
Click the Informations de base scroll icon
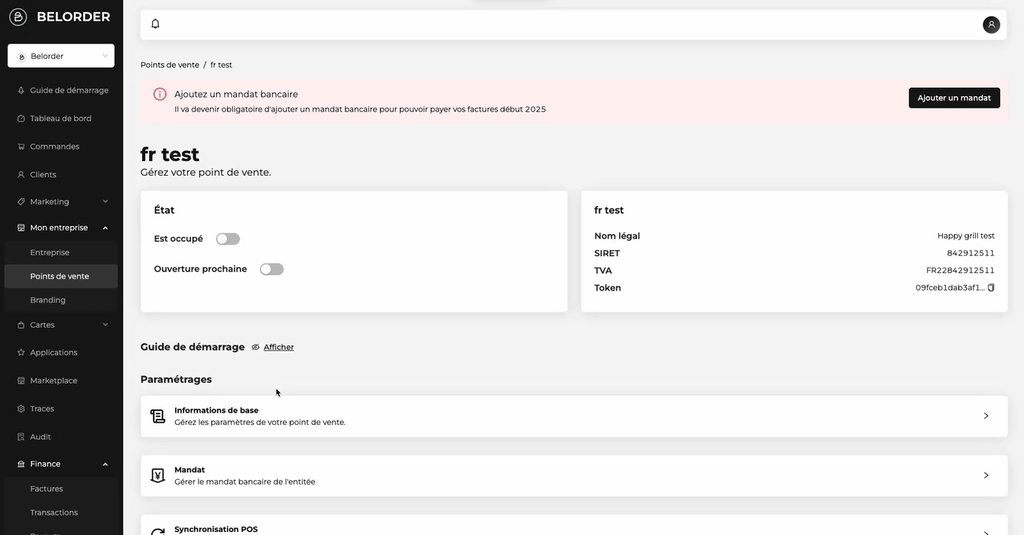point(157,416)
